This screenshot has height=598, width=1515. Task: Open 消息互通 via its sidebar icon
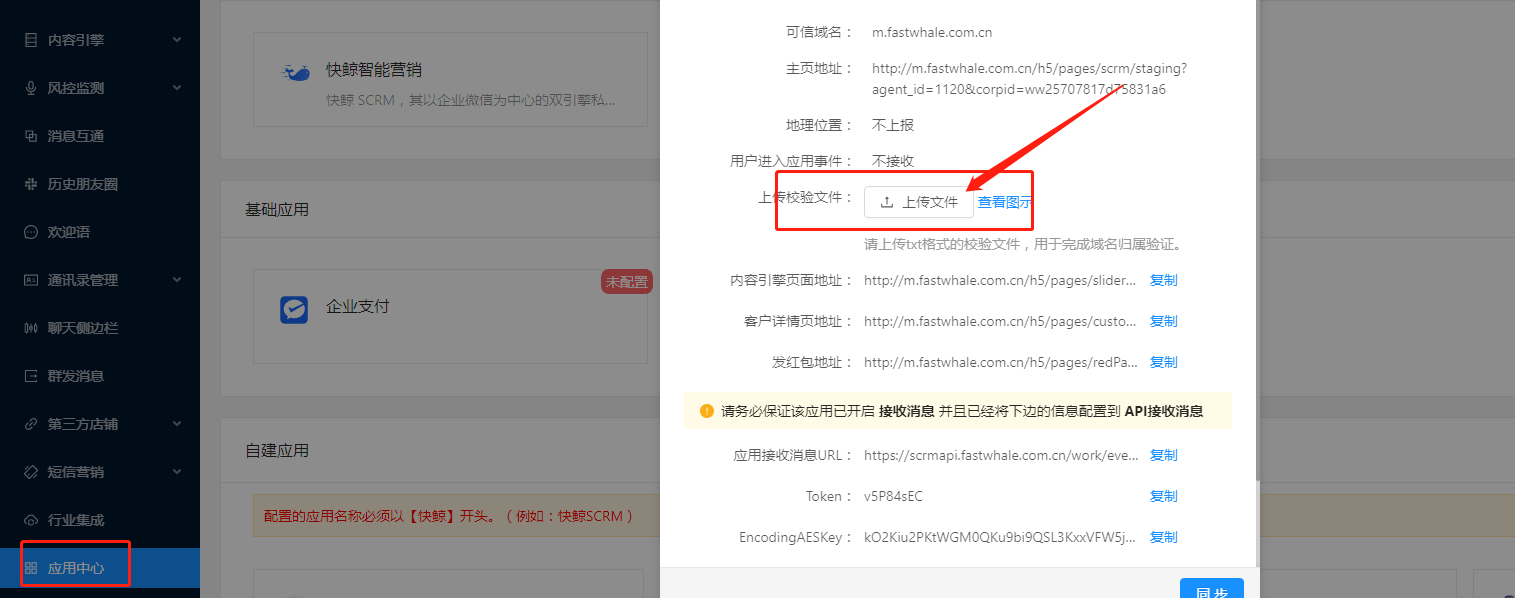(x=30, y=136)
